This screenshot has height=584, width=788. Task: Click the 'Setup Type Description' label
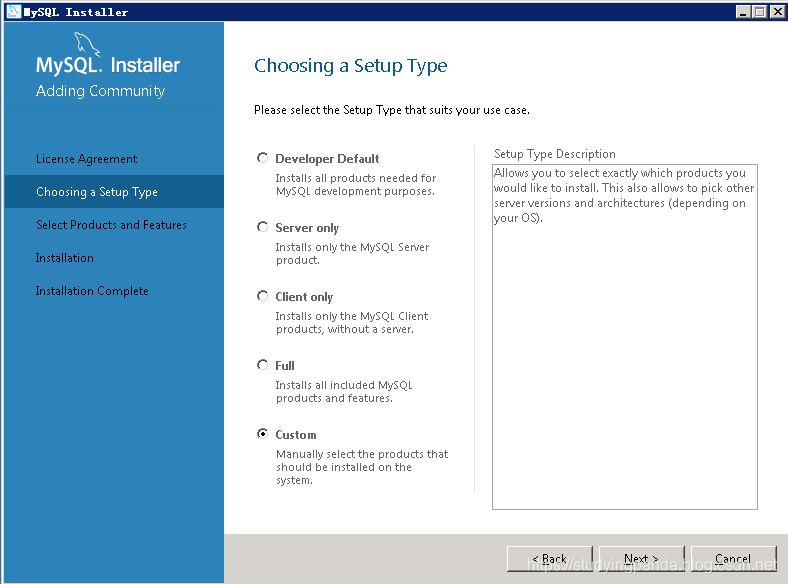pyautogui.click(x=554, y=154)
